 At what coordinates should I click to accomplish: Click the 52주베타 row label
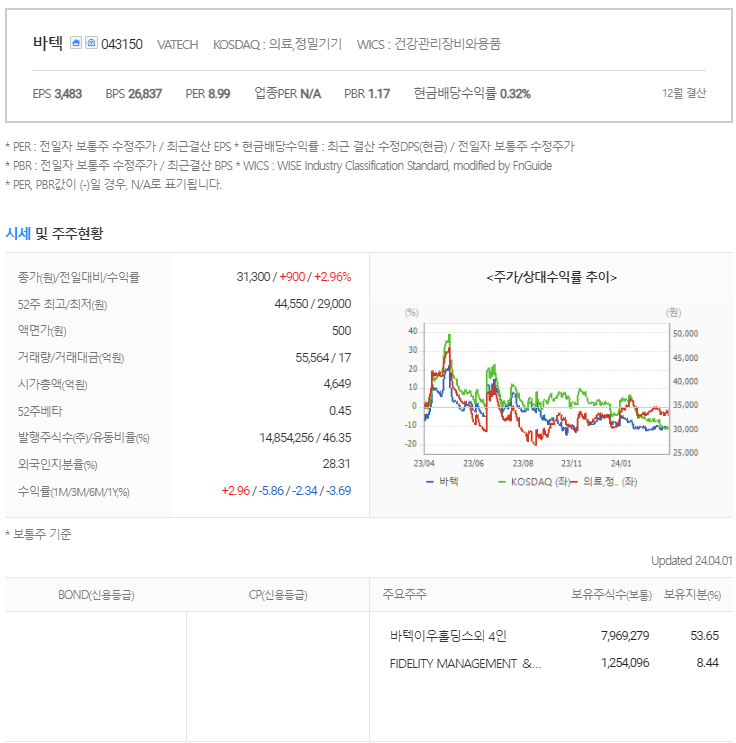coord(40,411)
